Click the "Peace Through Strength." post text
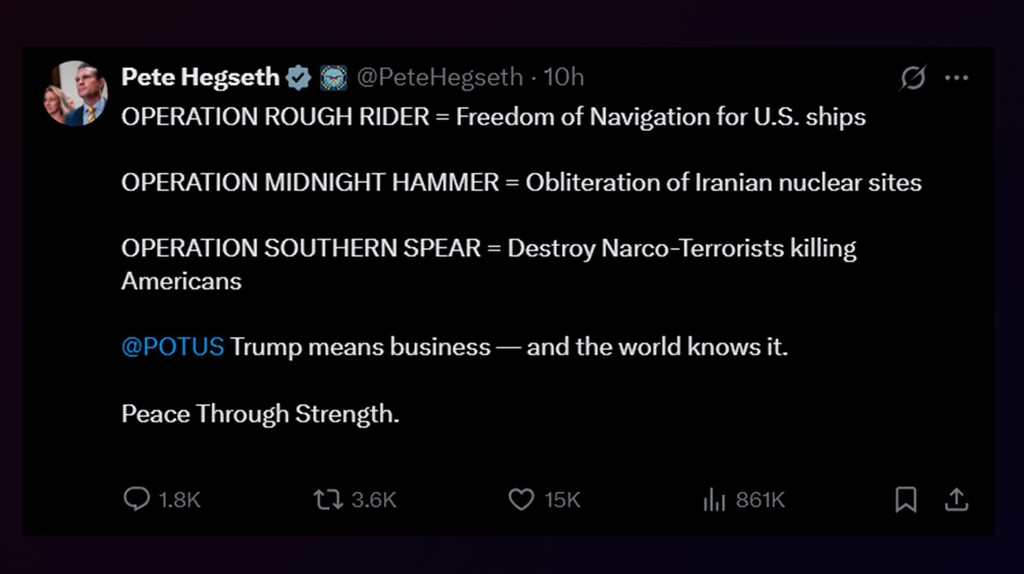1024x574 pixels. 260,414
